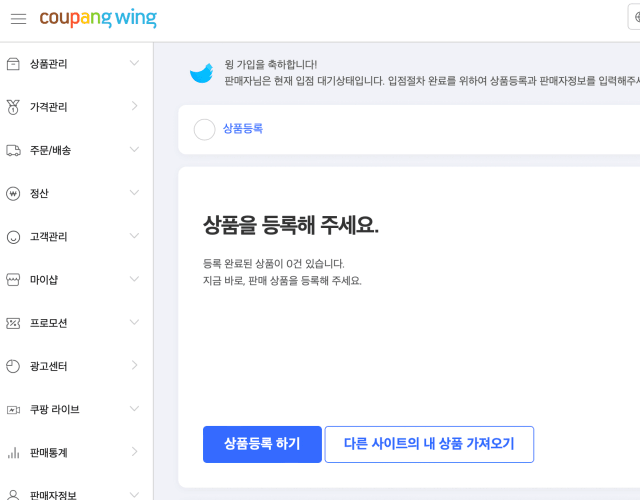This screenshot has height=500, width=640.
Task: Click the 광고센터 pie chart icon
Action: point(13,366)
